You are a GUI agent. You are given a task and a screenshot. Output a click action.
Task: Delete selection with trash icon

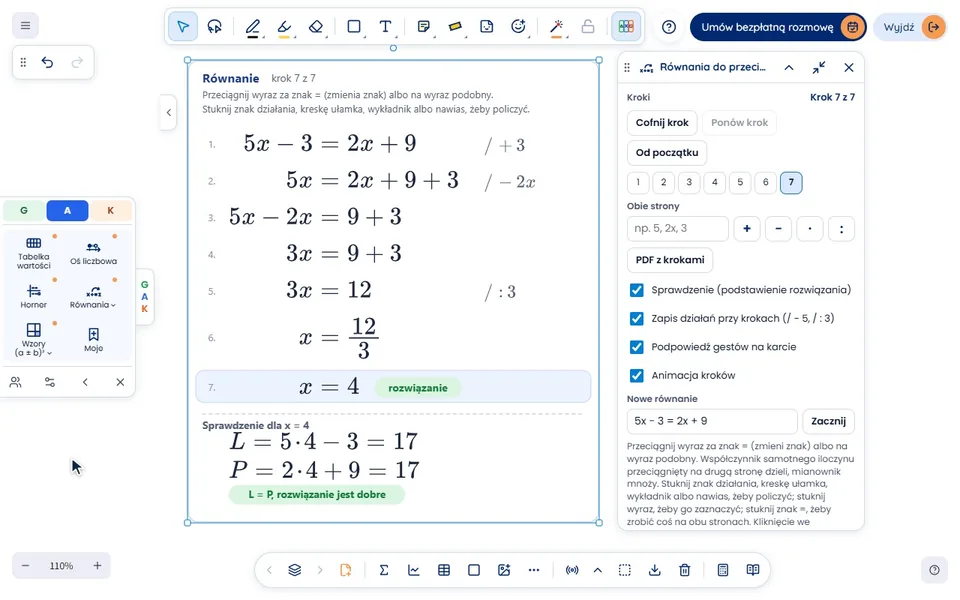(x=684, y=570)
